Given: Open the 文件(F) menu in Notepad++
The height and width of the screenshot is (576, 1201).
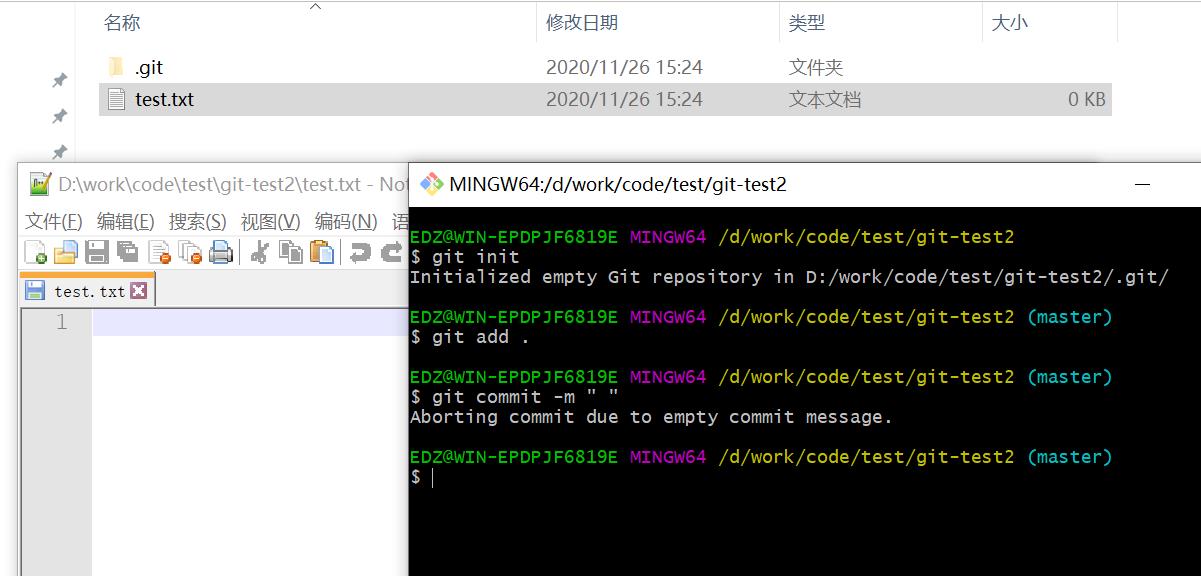Looking at the screenshot, I should pyautogui.click(x=54, y=221).
